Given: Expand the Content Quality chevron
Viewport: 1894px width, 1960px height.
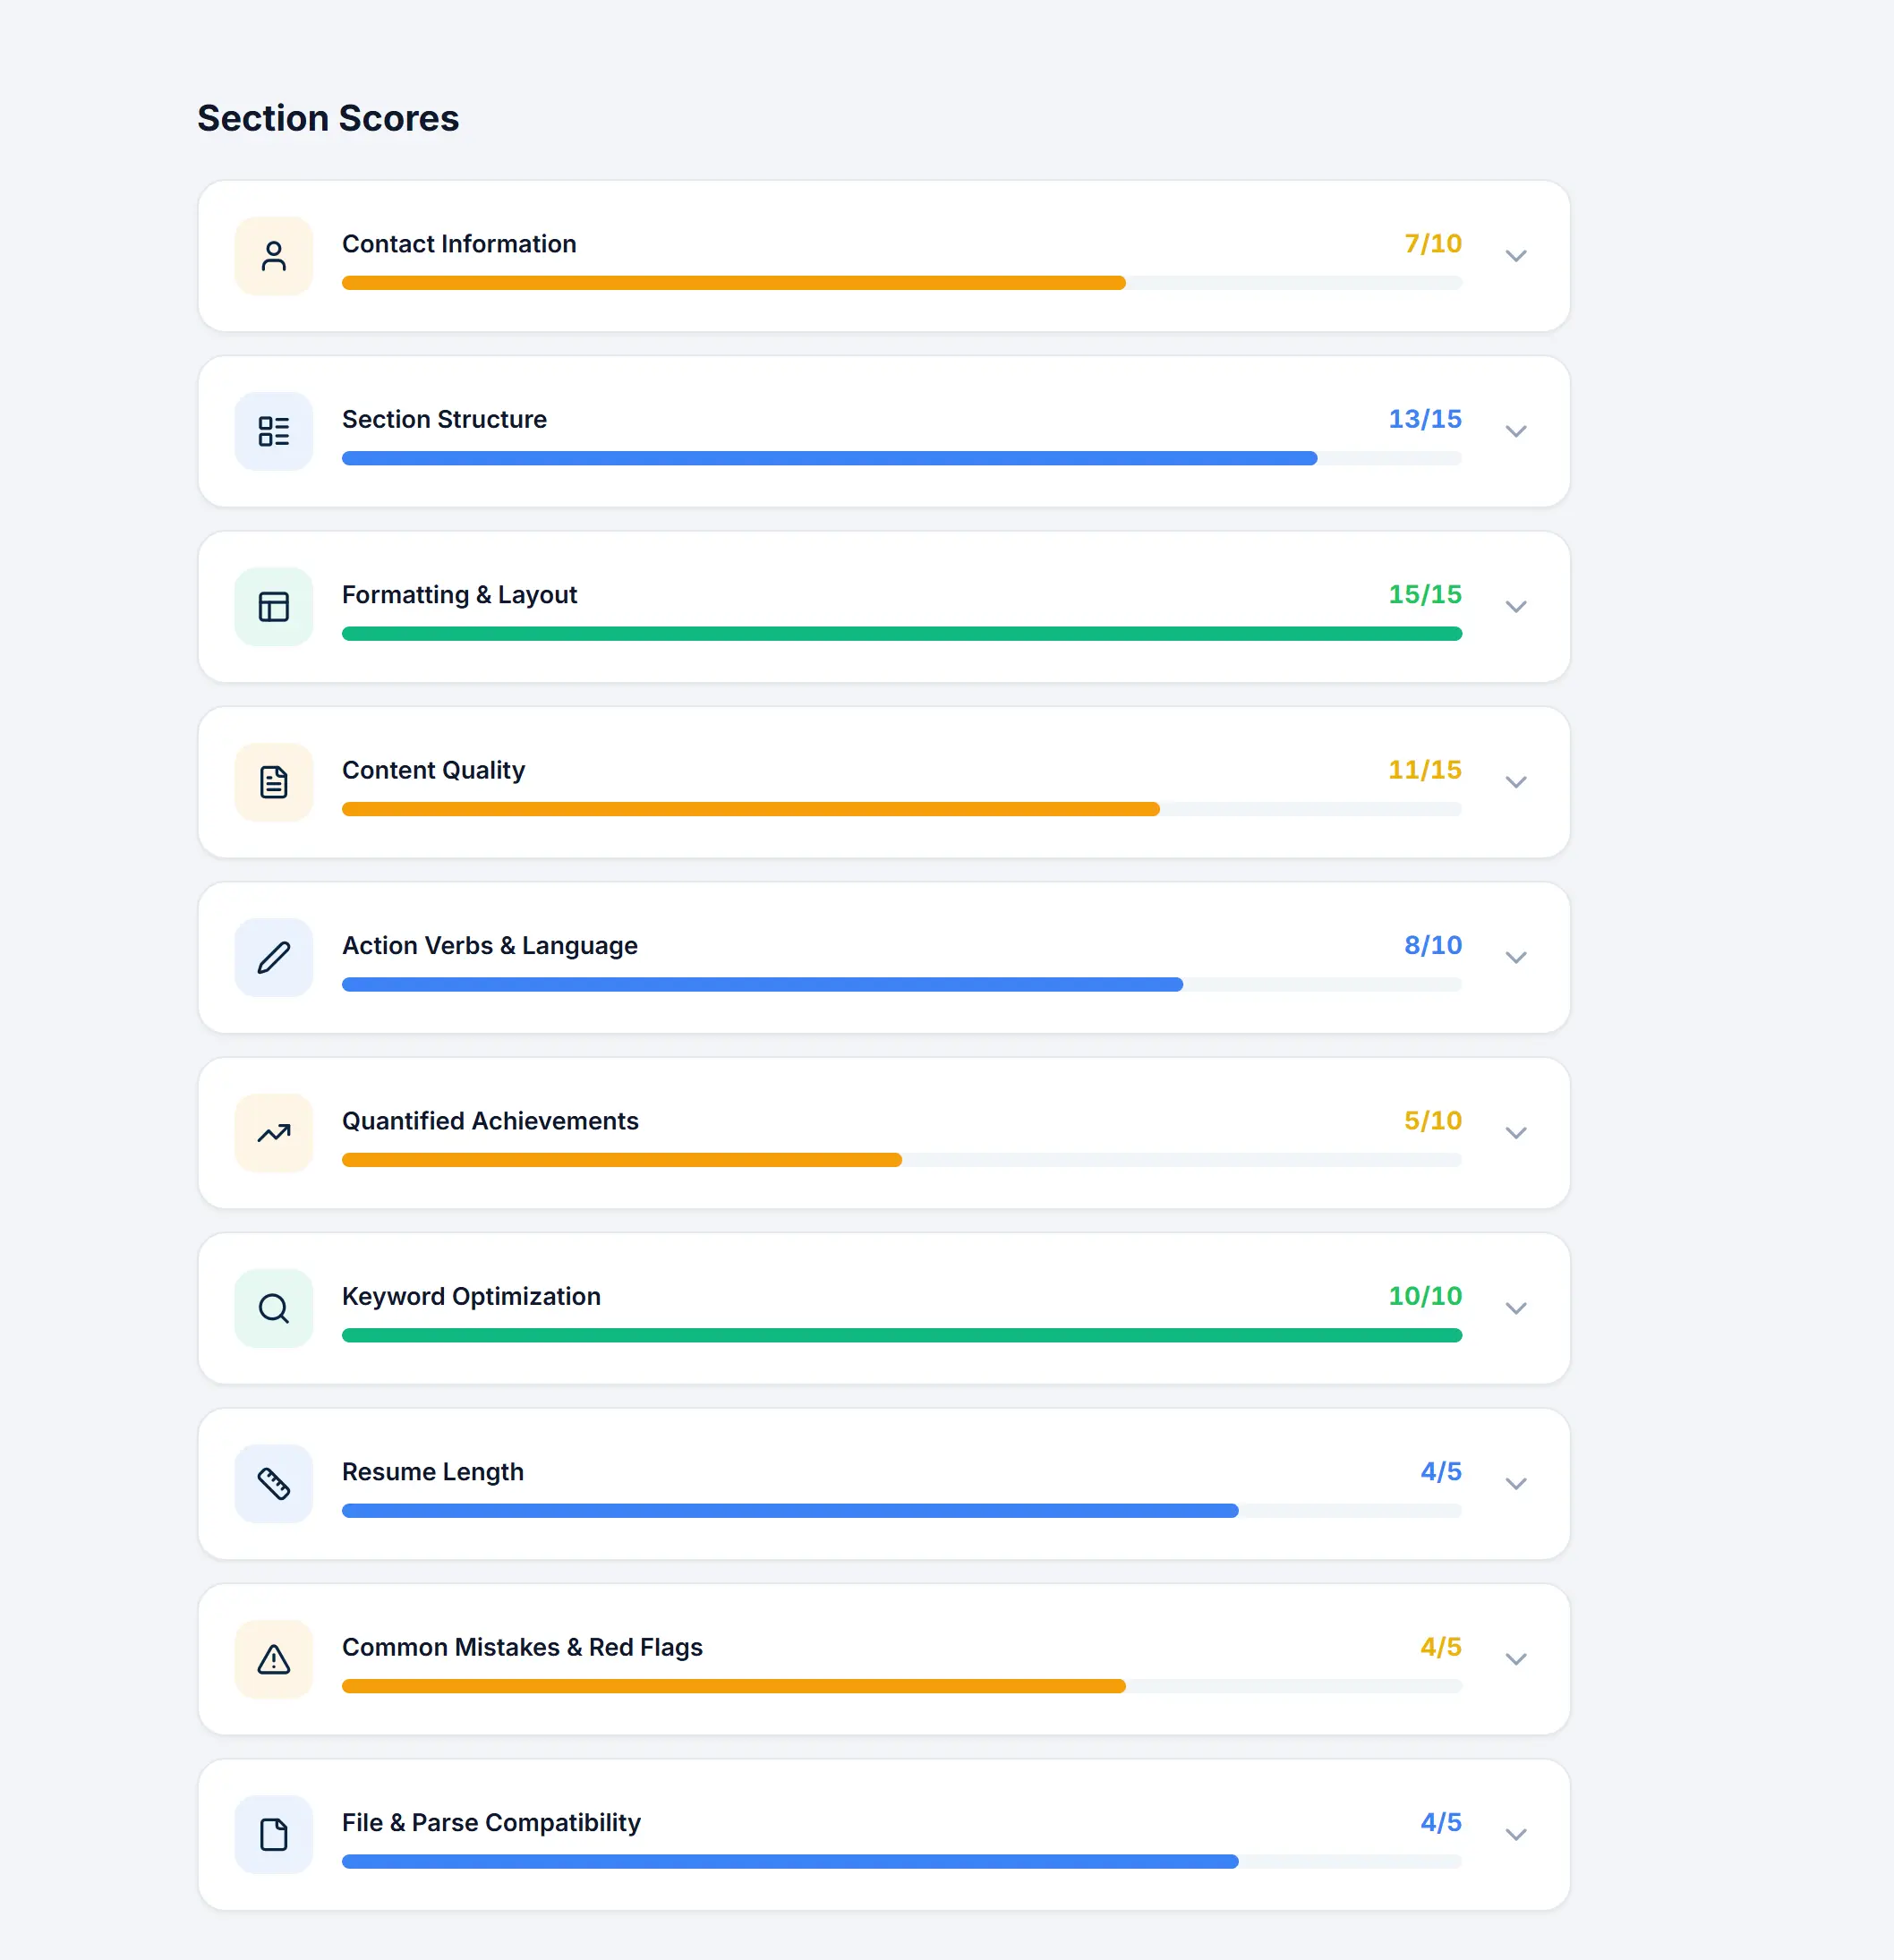Looking at the screenshot, I should coord(1516,782).
